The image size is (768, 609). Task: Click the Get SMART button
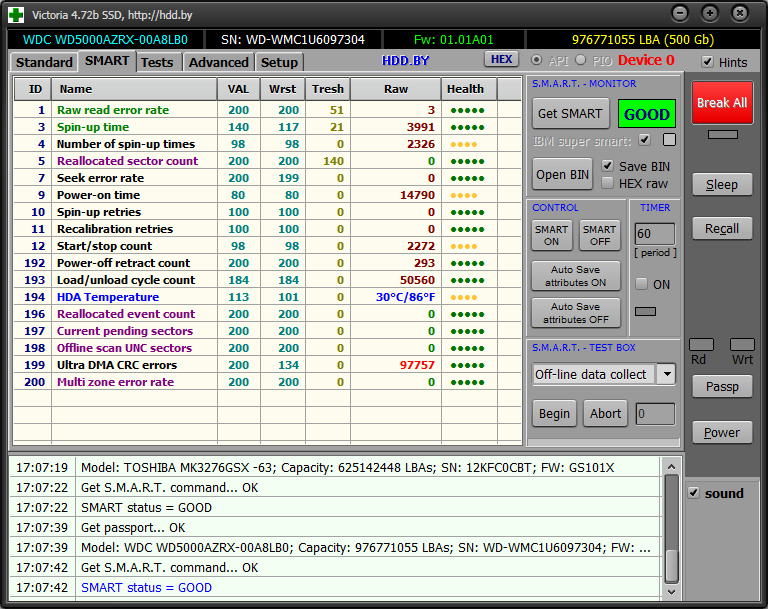(570, 114)
